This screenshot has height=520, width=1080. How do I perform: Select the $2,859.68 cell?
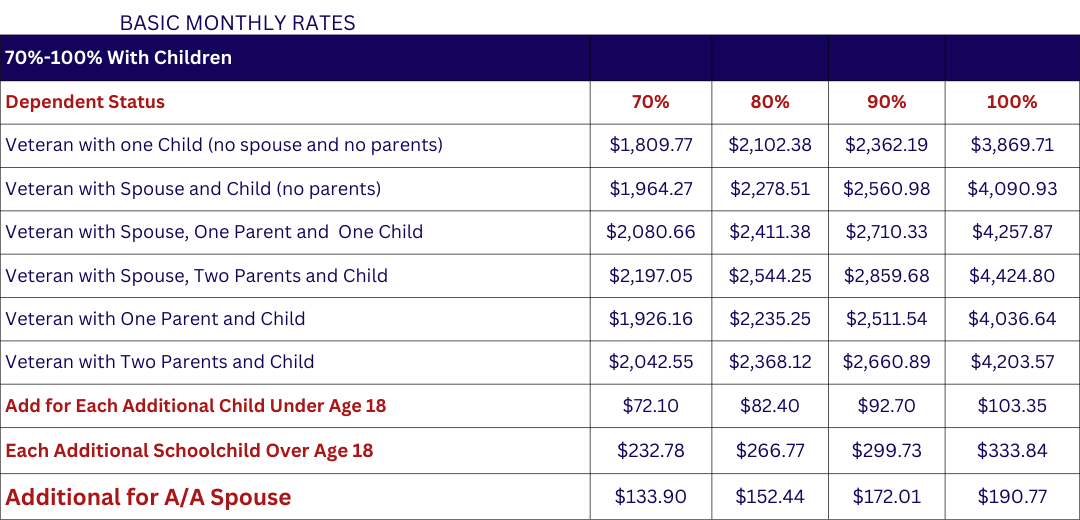(886, 275)
